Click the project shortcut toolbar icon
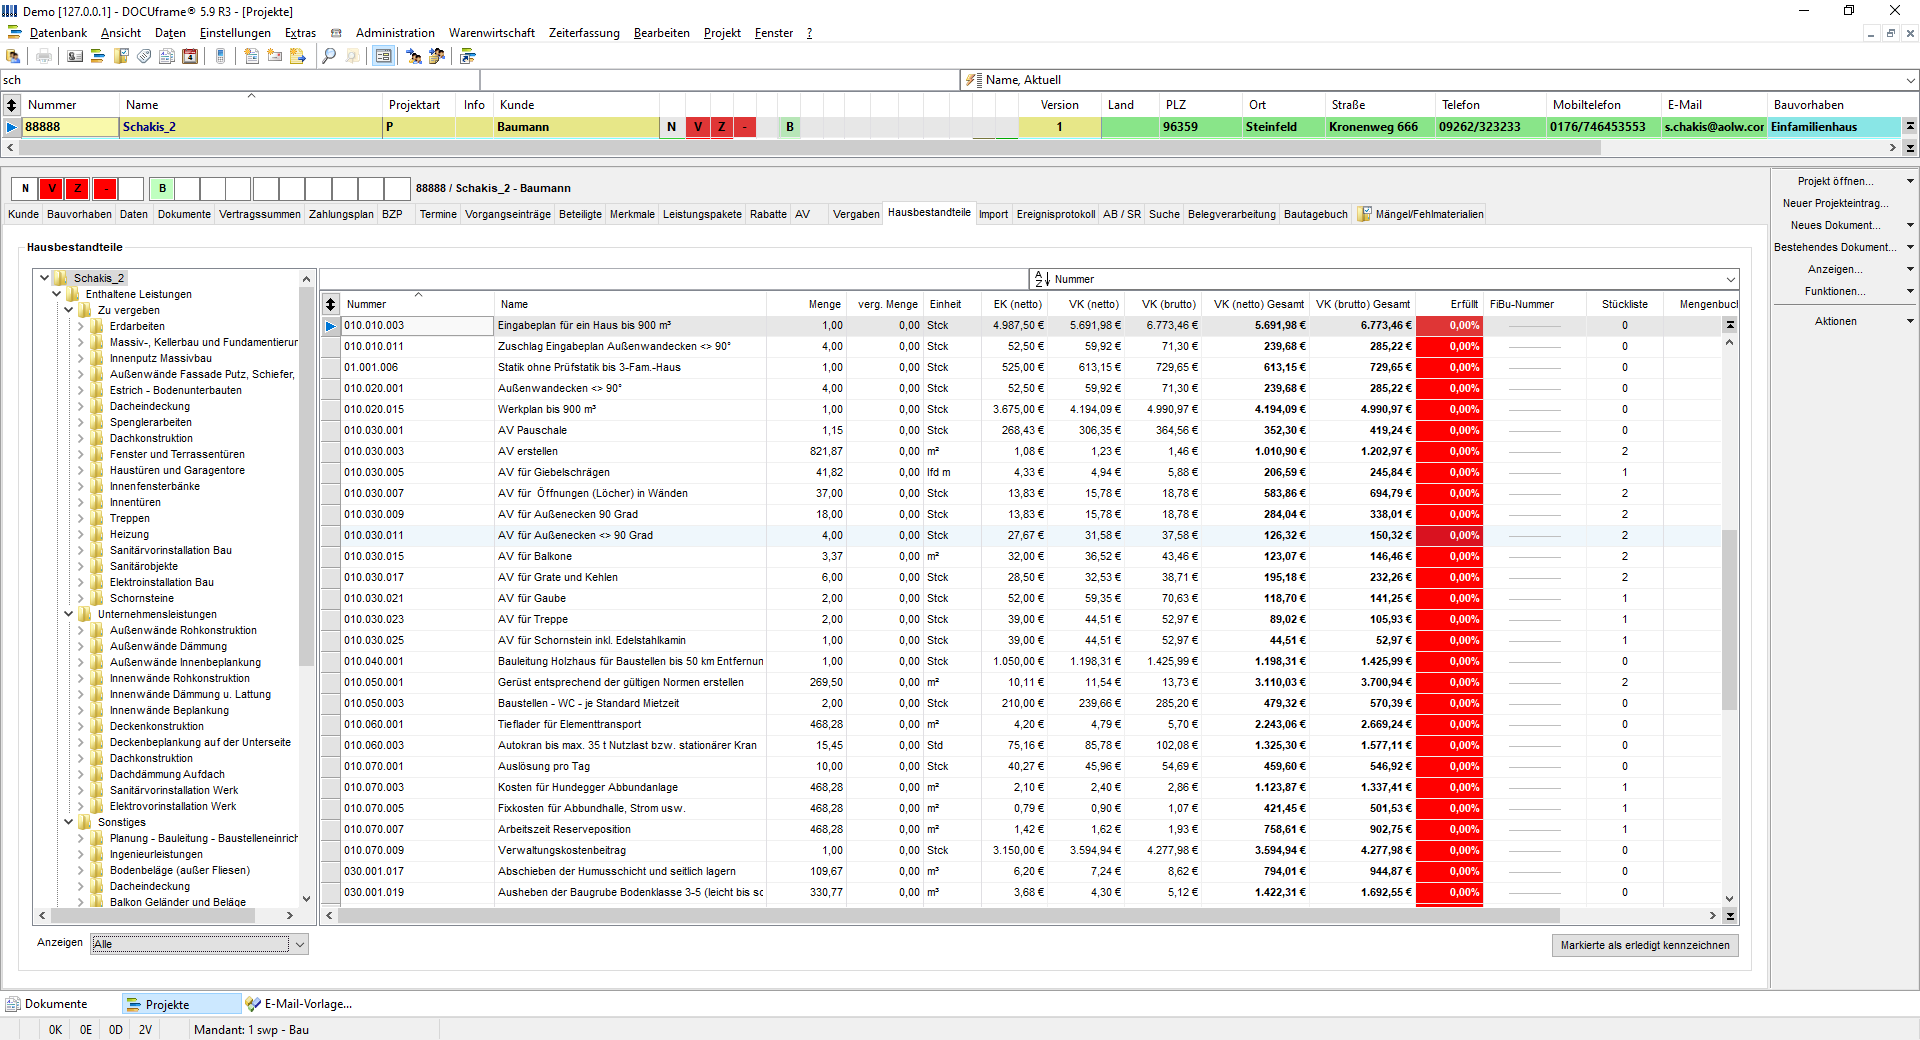This screenshot has width=1920, height=1040. point(468,56)
